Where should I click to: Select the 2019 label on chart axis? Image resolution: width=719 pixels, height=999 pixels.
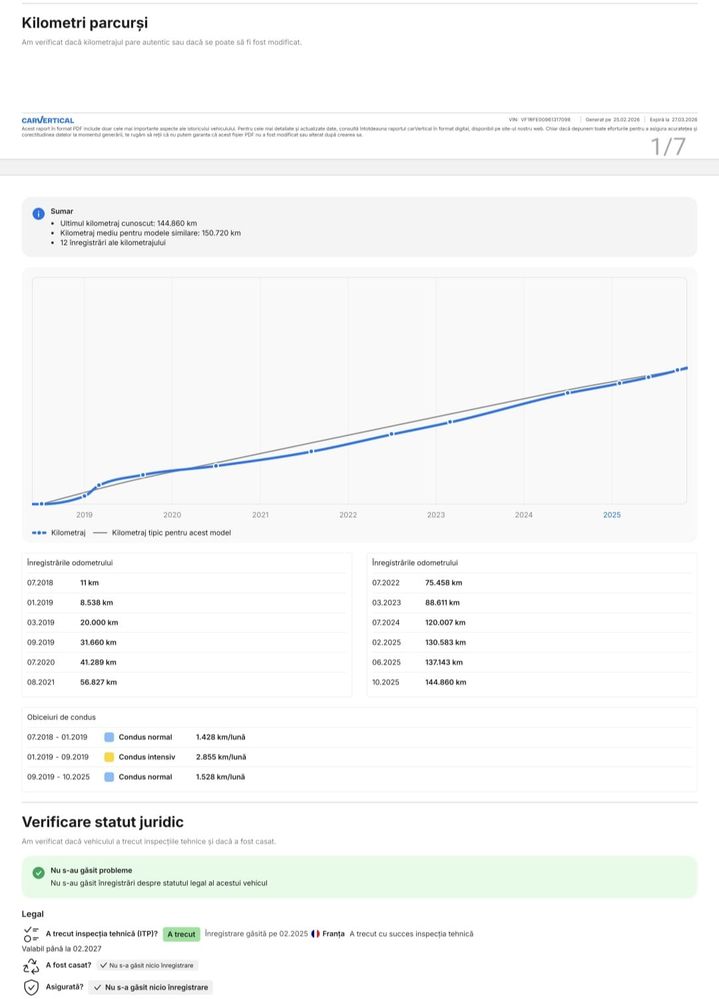[x=84, y=515]
